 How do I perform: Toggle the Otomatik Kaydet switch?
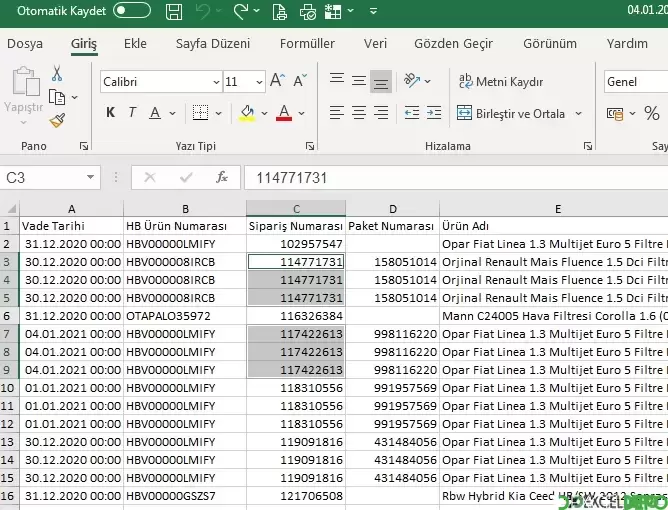click(x=132, y=11)
